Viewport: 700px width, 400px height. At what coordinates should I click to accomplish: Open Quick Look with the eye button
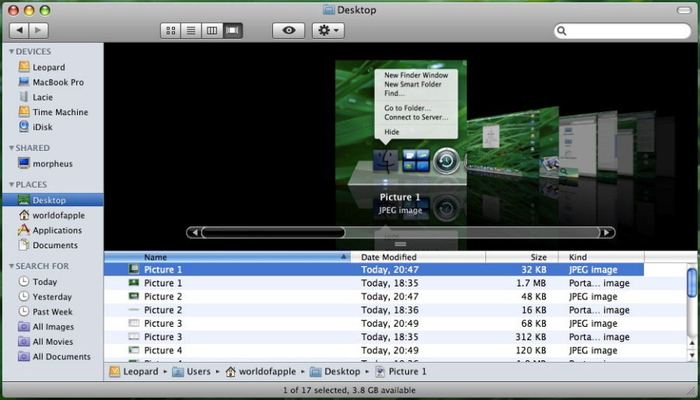(289, 30)
